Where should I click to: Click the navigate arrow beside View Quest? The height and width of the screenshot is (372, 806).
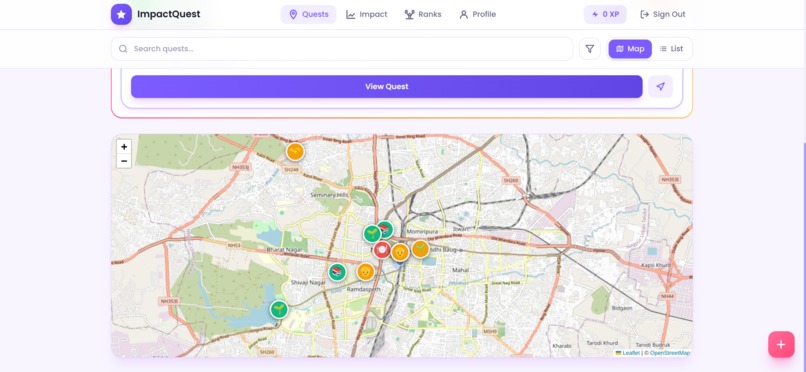[x=661, y=86]
